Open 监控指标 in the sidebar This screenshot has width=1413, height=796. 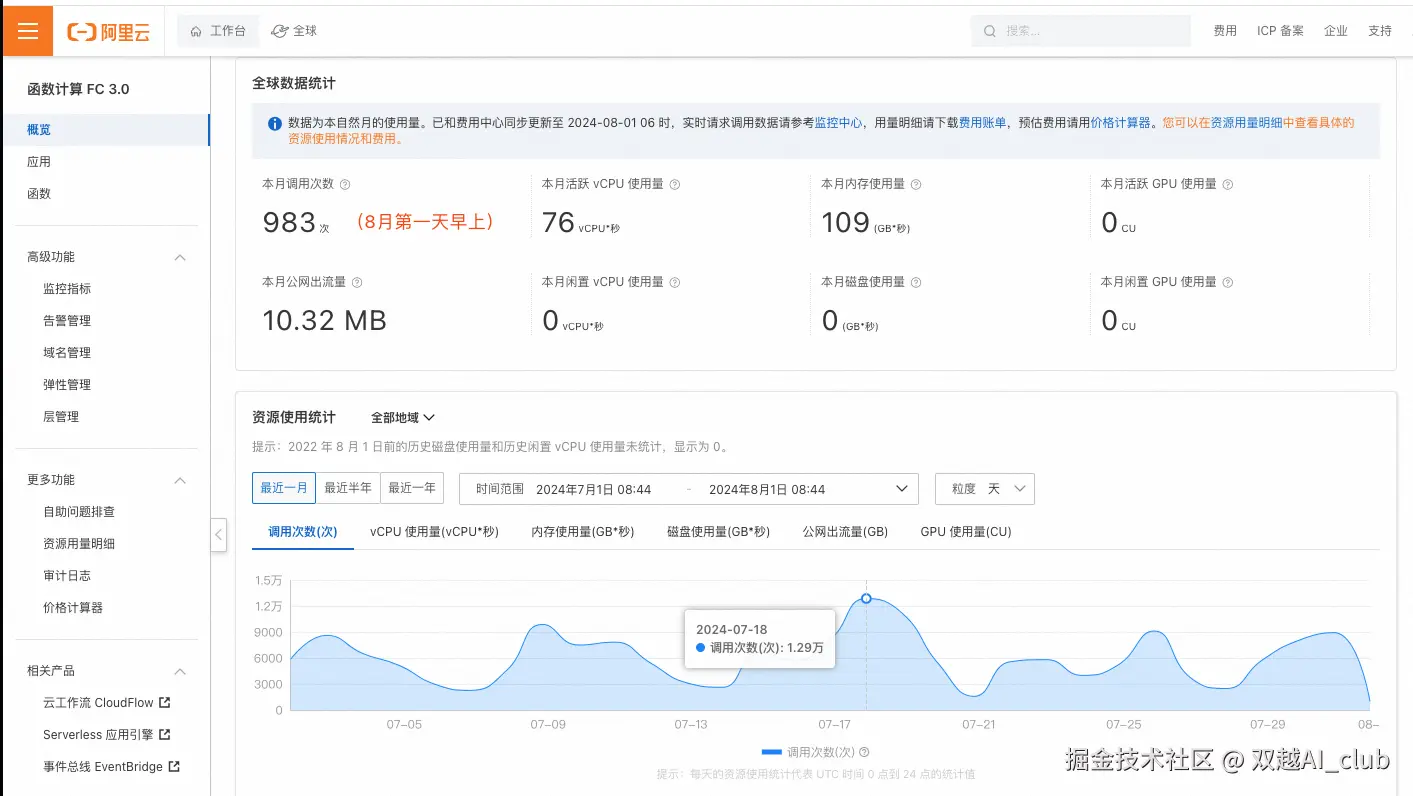[67, 289]
